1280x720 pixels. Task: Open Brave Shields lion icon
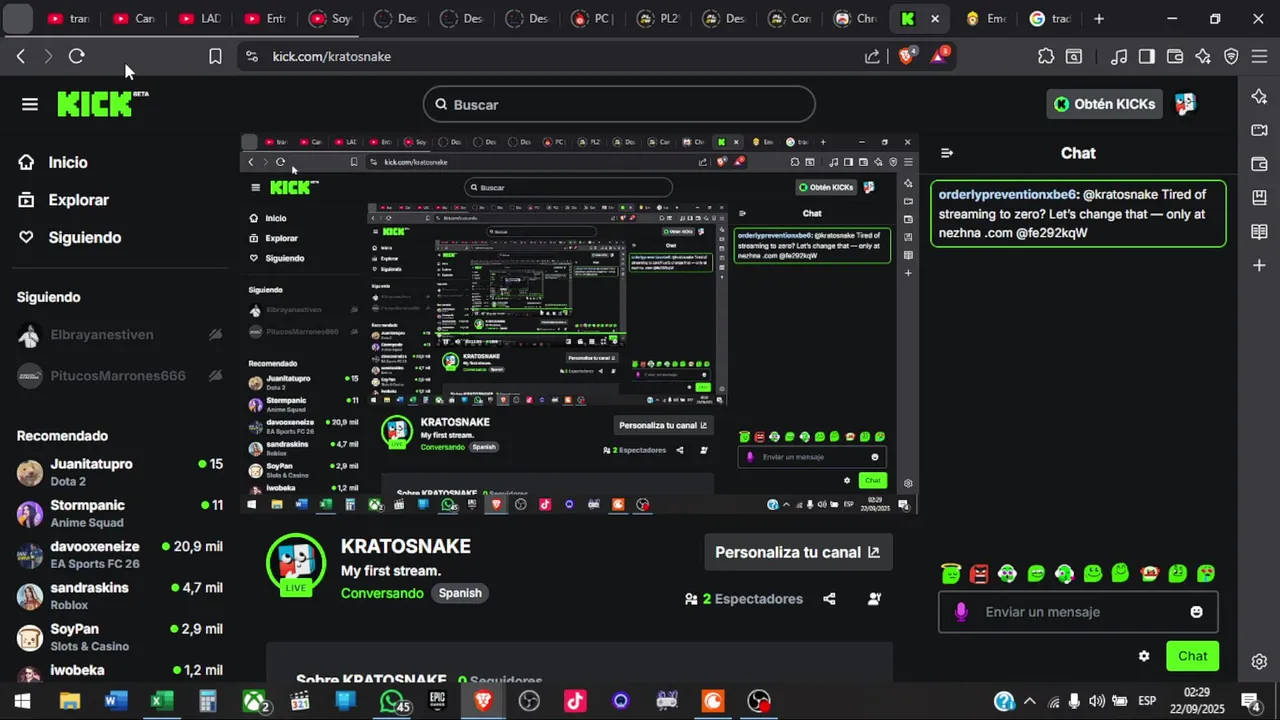tap(907, 56)
